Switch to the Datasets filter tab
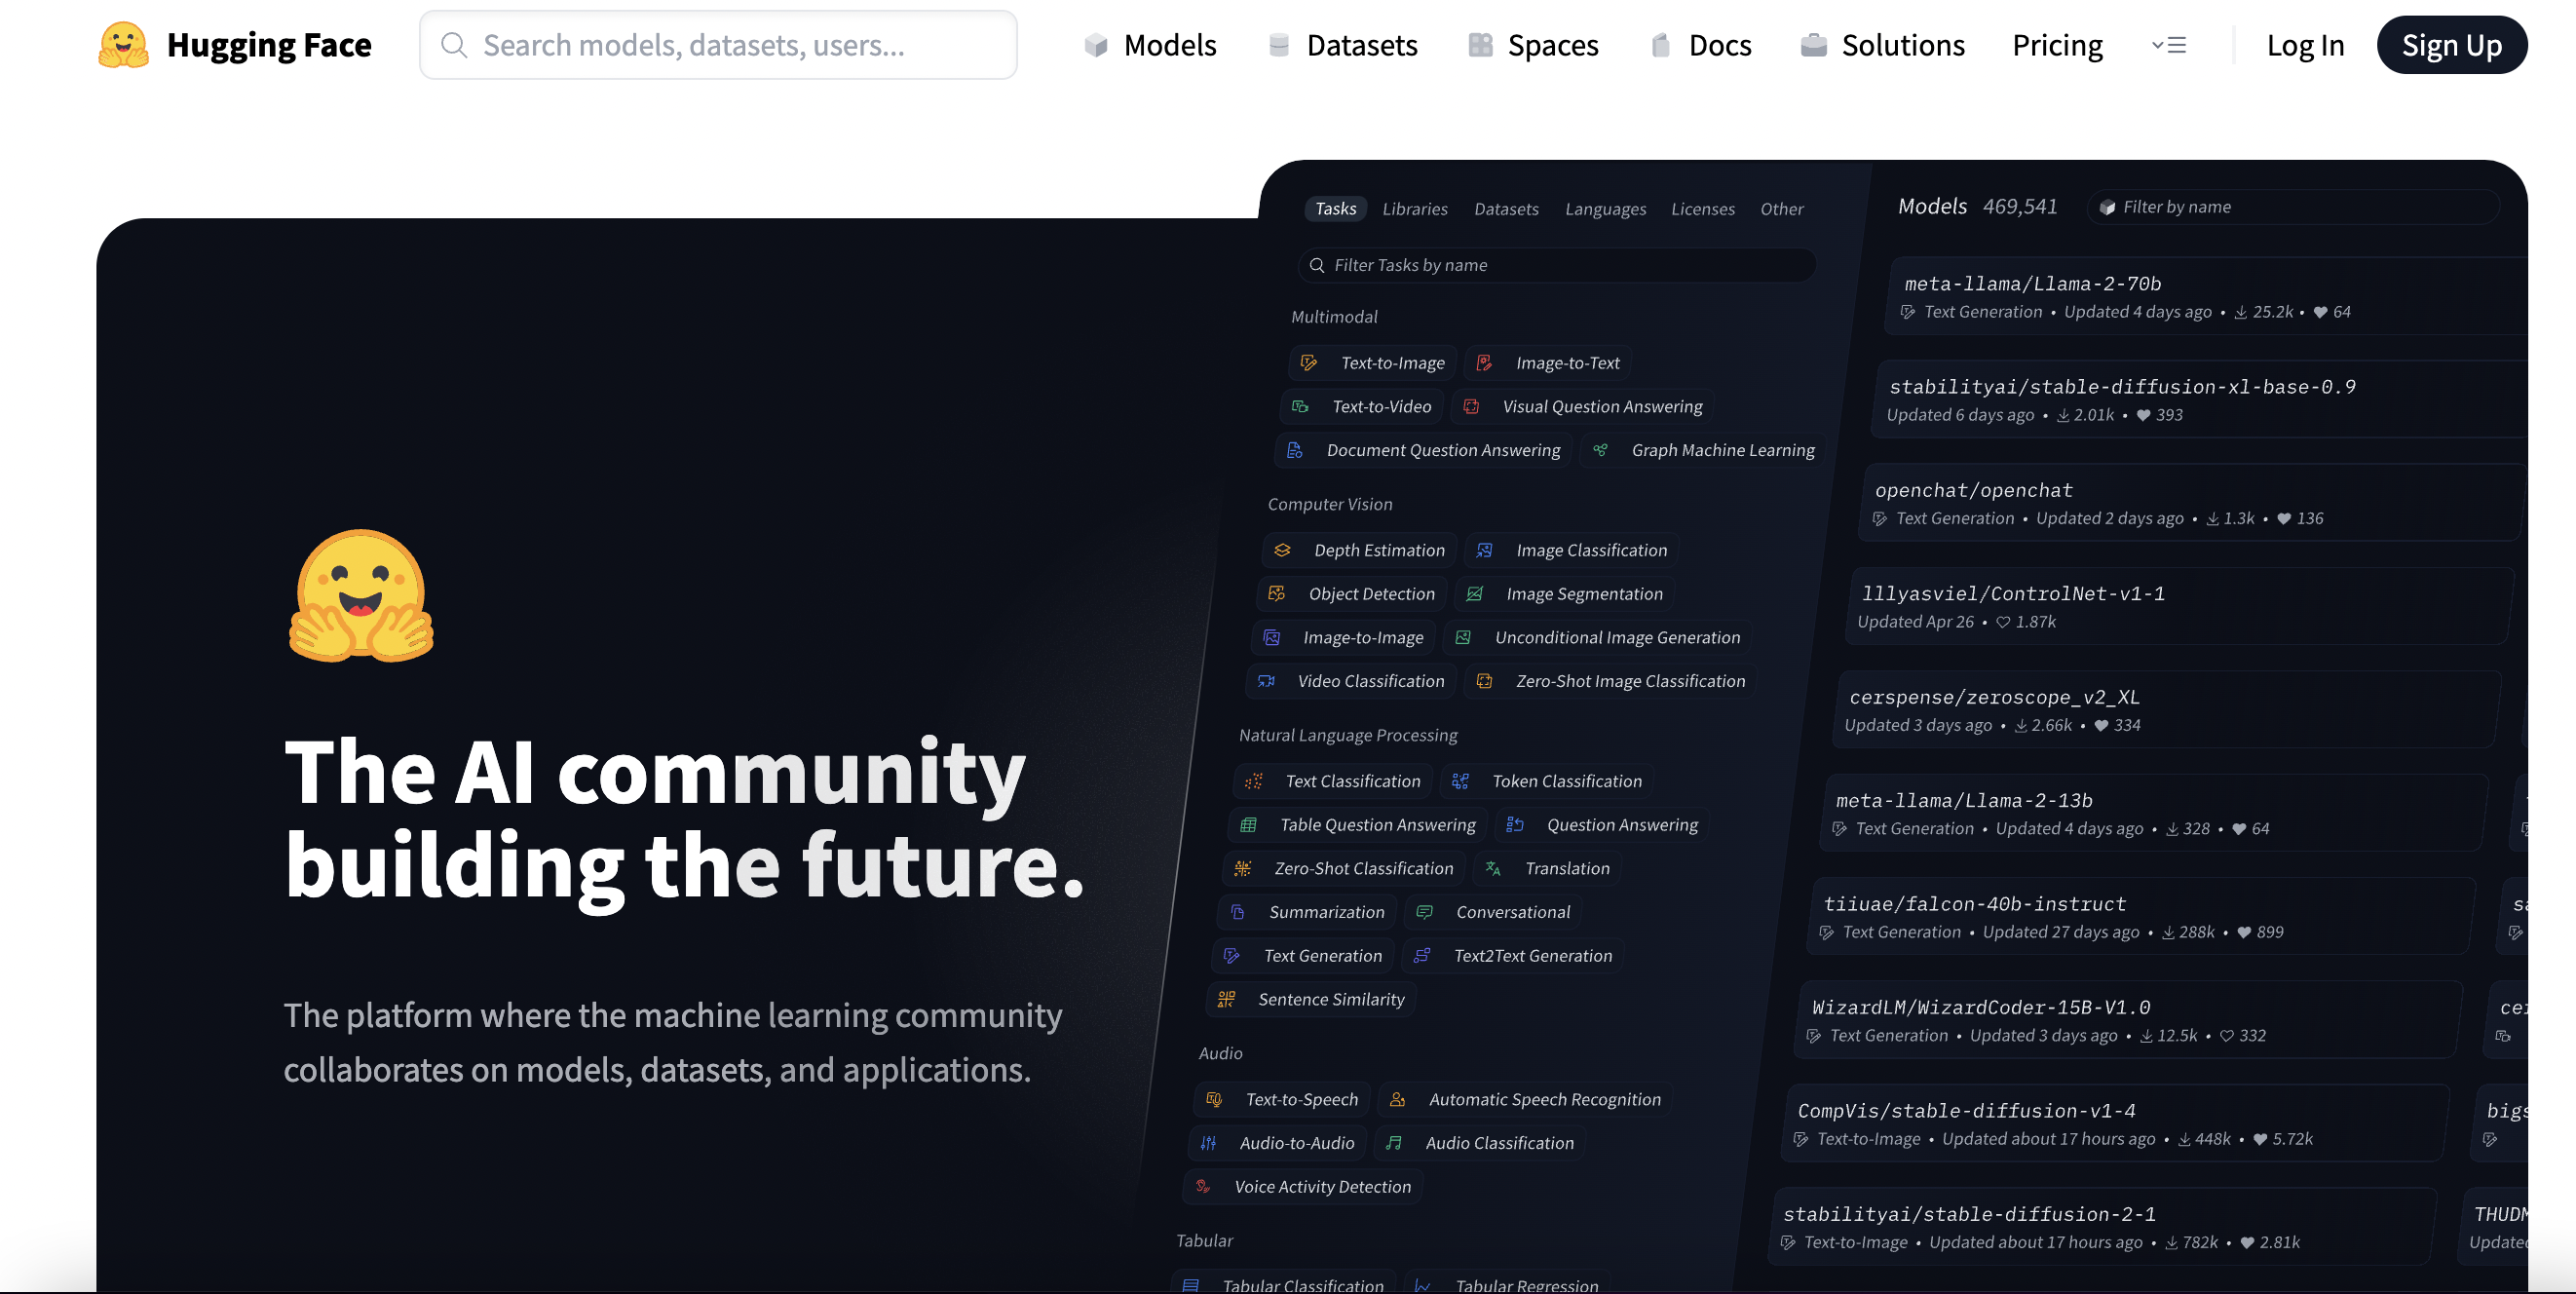Image resolution: width=2576 pixels, height=1294 pixels. point(1506,209)
